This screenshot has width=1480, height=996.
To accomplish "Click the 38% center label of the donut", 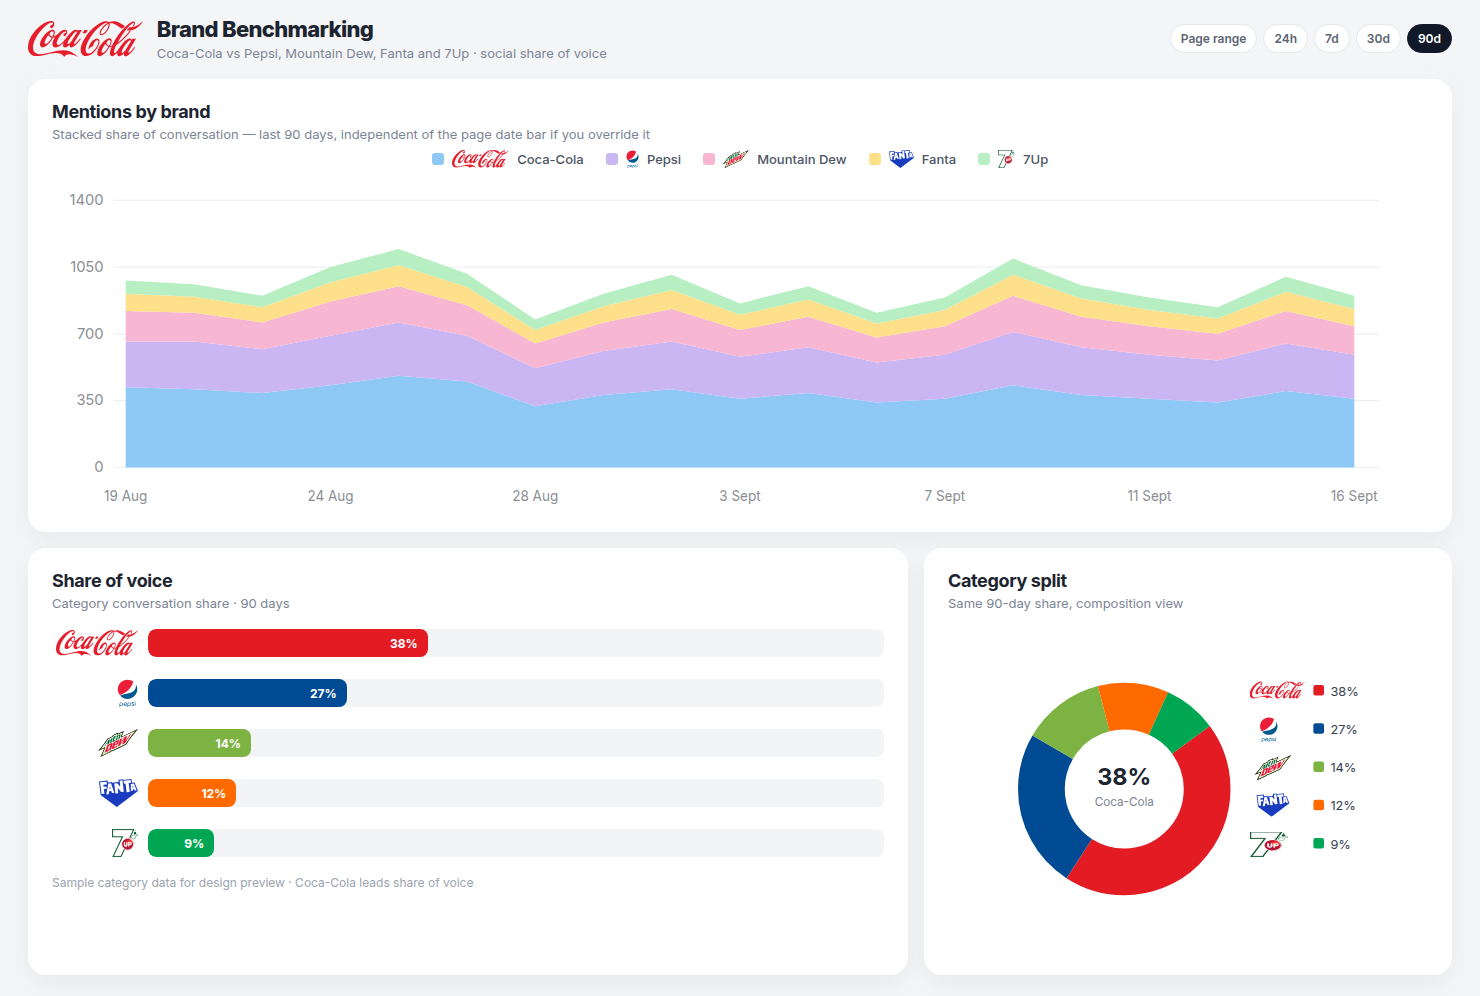I will pyautogui.click(x=1124, y=777).
